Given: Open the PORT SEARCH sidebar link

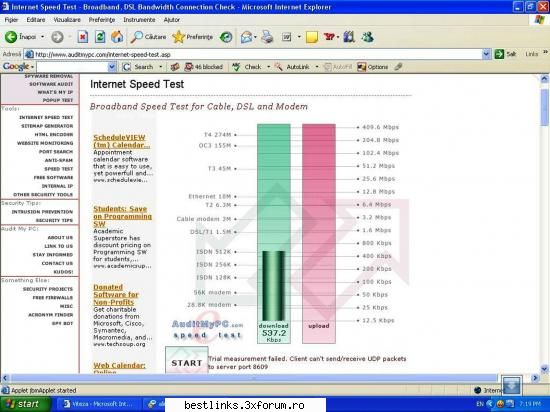Looking at the screenshot, I should [56, 152].
